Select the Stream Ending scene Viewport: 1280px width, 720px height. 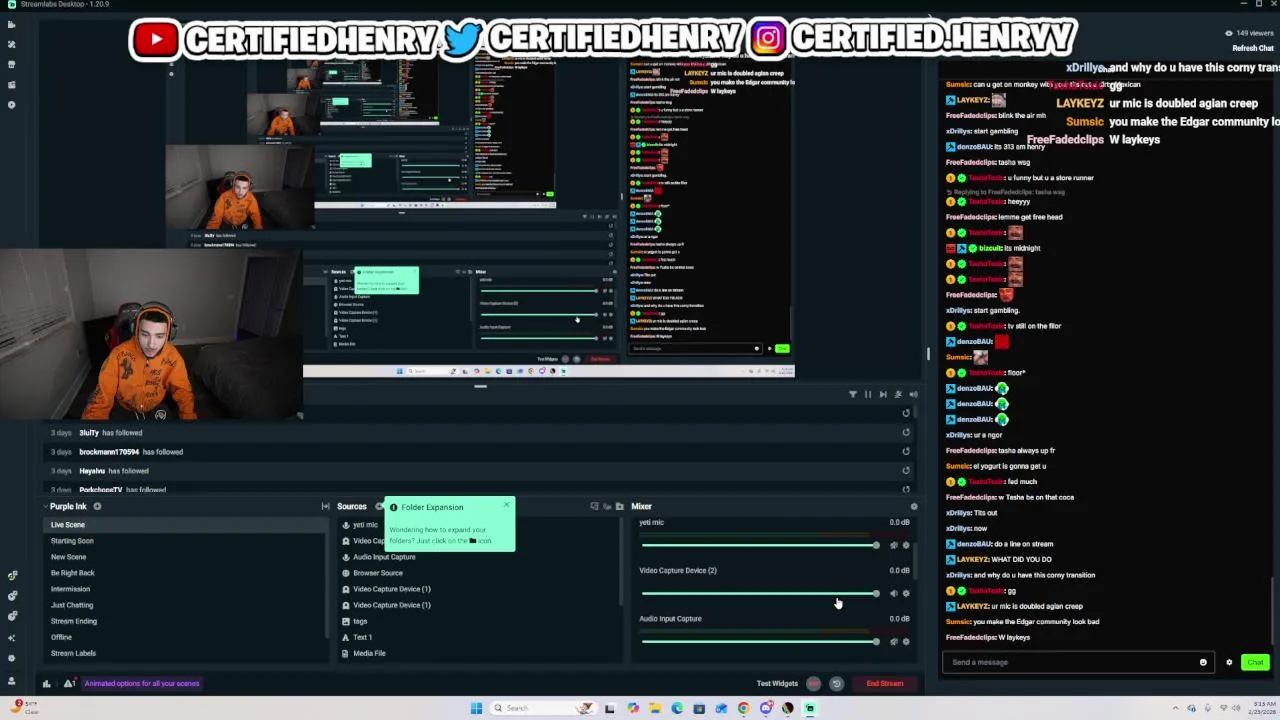(186, 621)
